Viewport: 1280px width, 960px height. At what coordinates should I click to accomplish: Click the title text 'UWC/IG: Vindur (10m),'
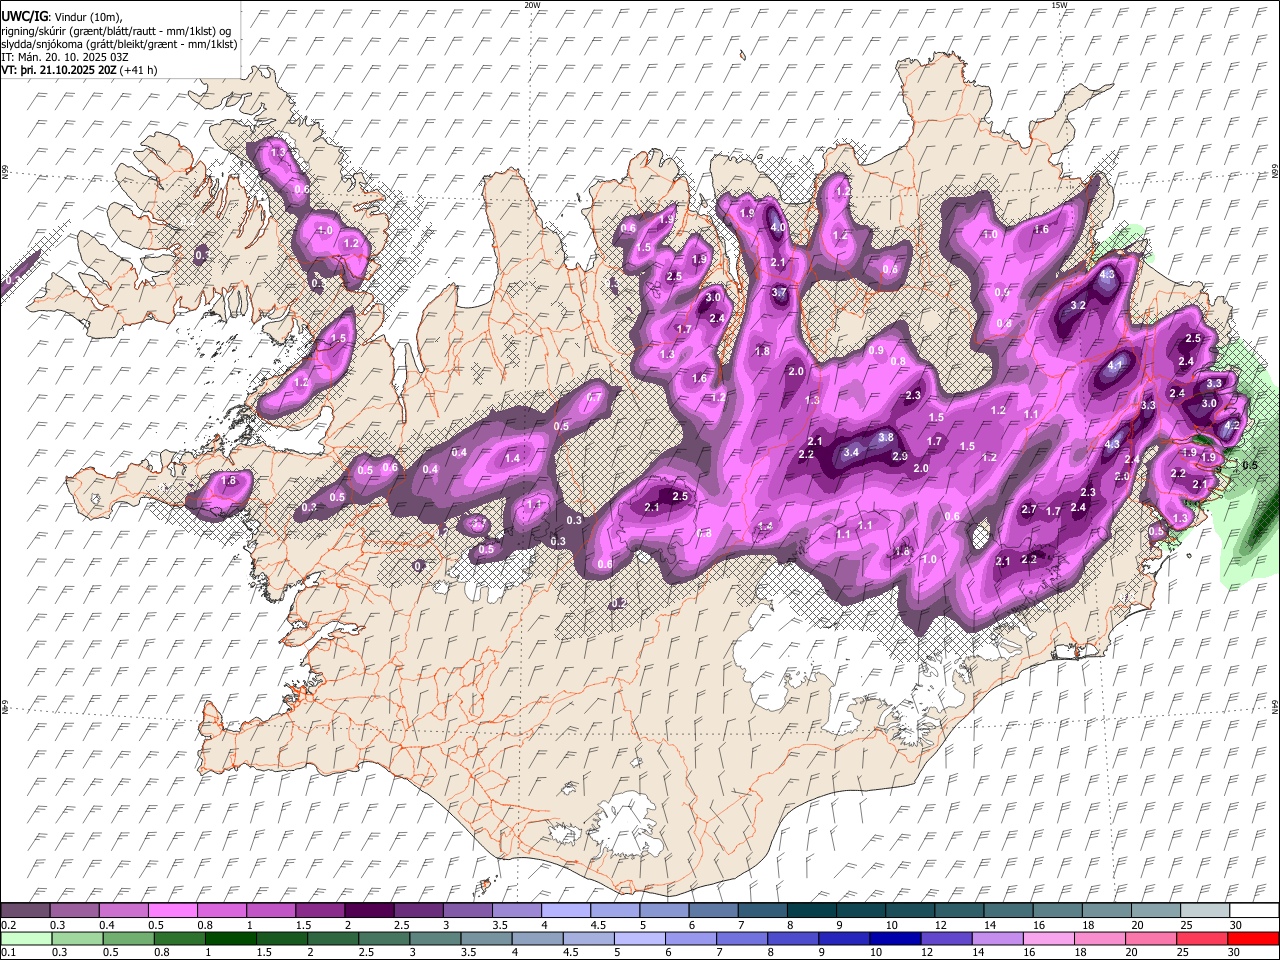[x=62, y=16]
